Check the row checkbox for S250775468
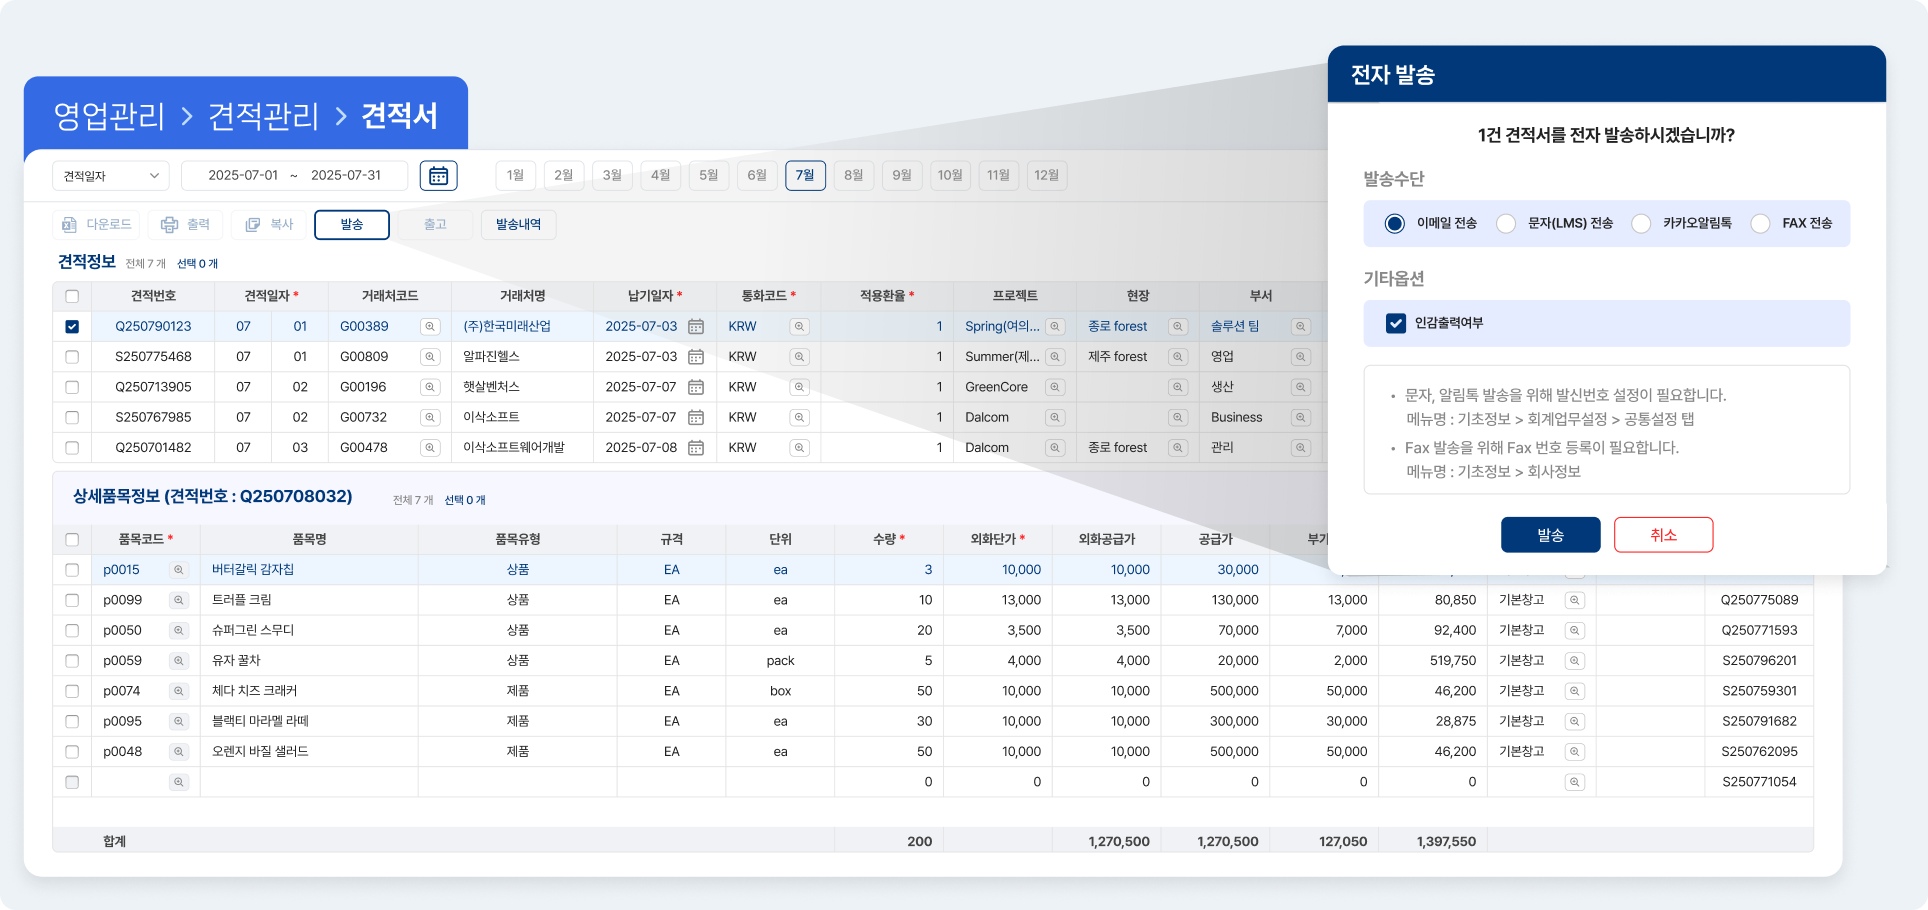This screenshot has height=910, width=1928. pyautogui.click(x=72, y=357)
